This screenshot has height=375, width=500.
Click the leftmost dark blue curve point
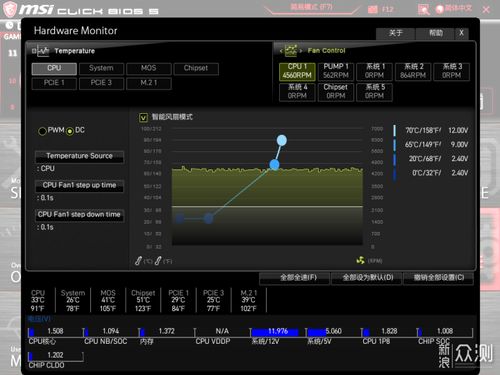click(180, 219)
